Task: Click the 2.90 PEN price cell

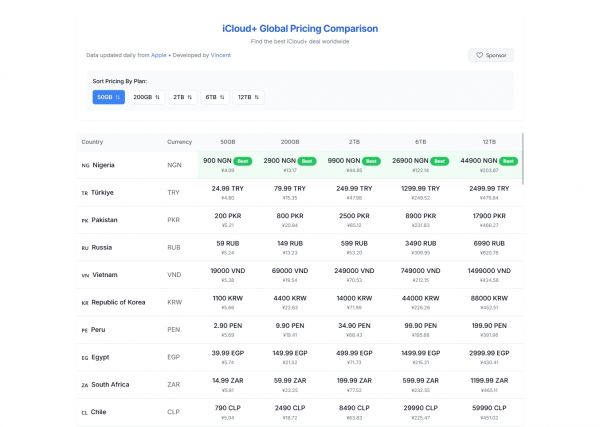Action: 228,330
